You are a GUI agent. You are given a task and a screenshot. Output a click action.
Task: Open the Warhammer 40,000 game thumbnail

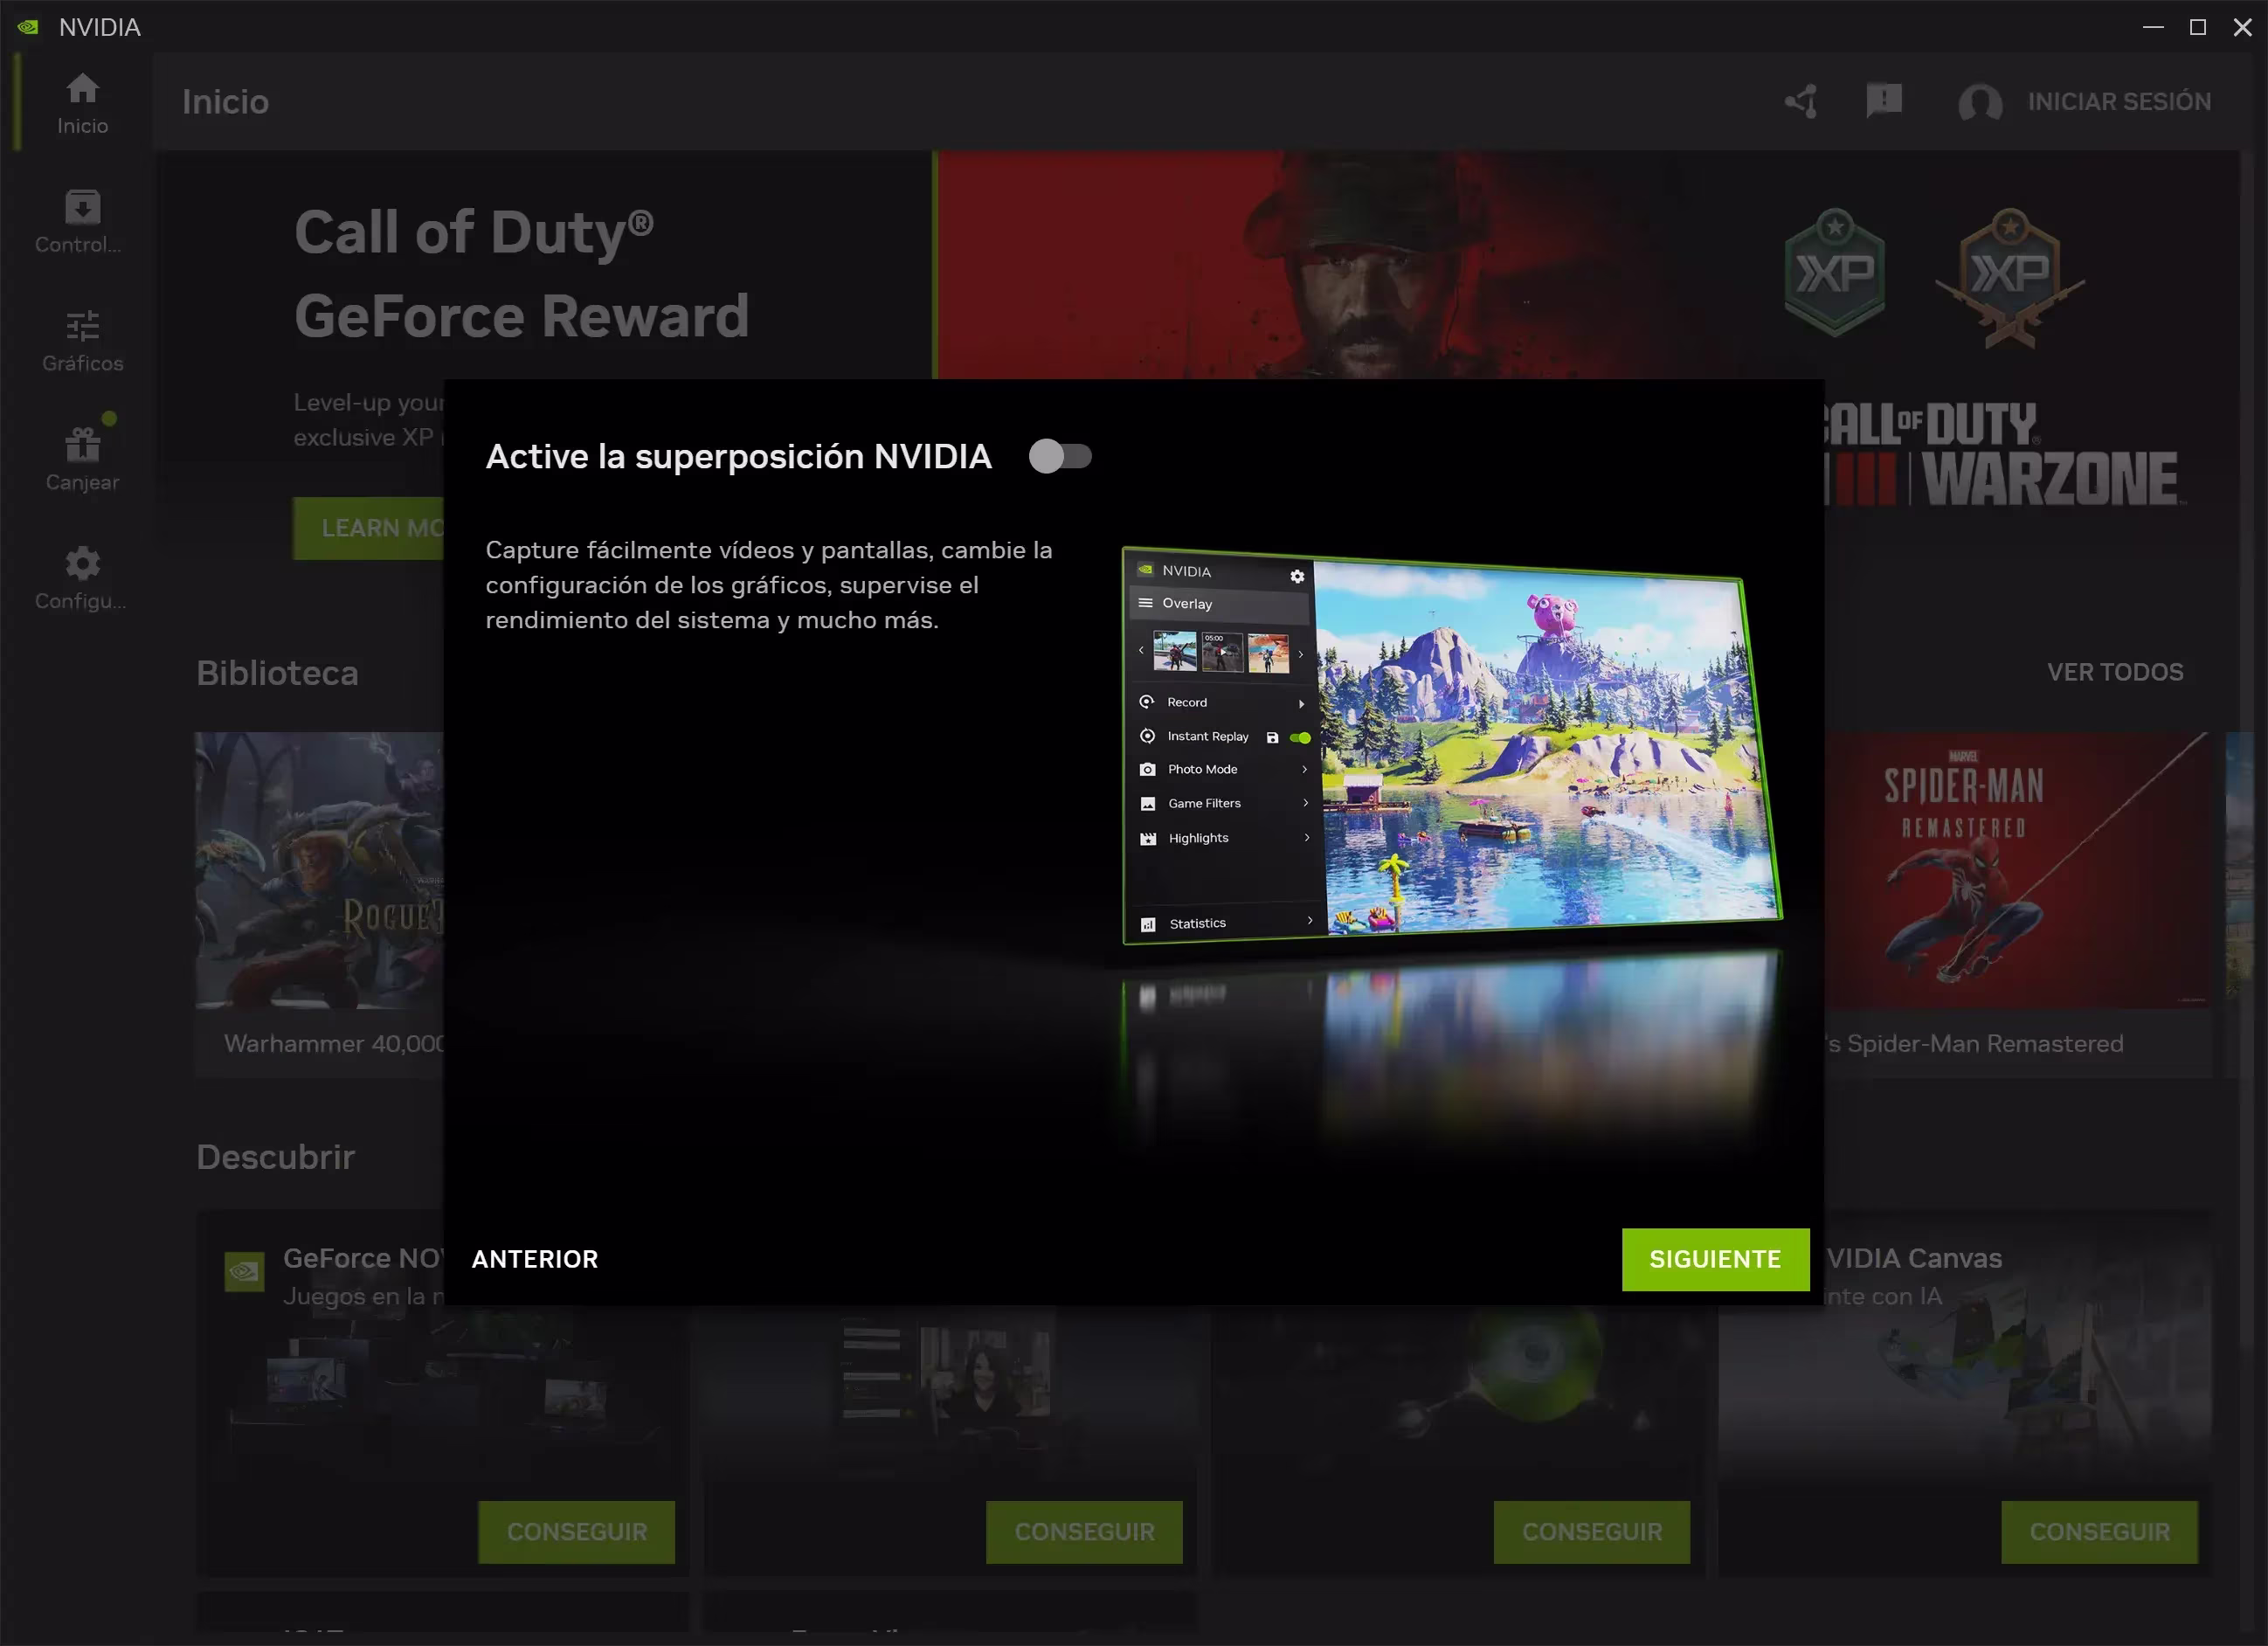click(x=320, y=870)
